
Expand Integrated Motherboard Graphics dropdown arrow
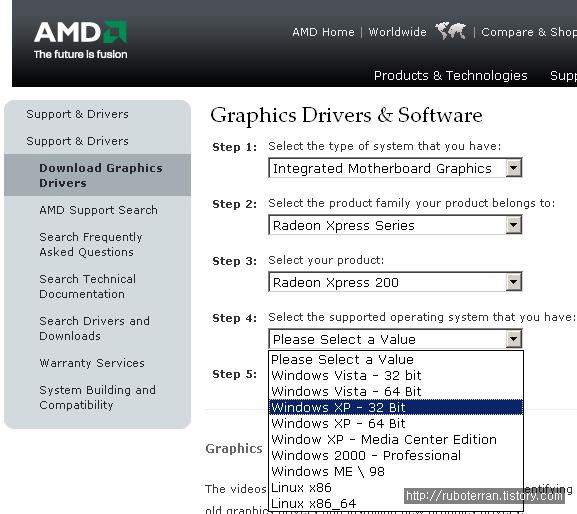coord(513,168)
